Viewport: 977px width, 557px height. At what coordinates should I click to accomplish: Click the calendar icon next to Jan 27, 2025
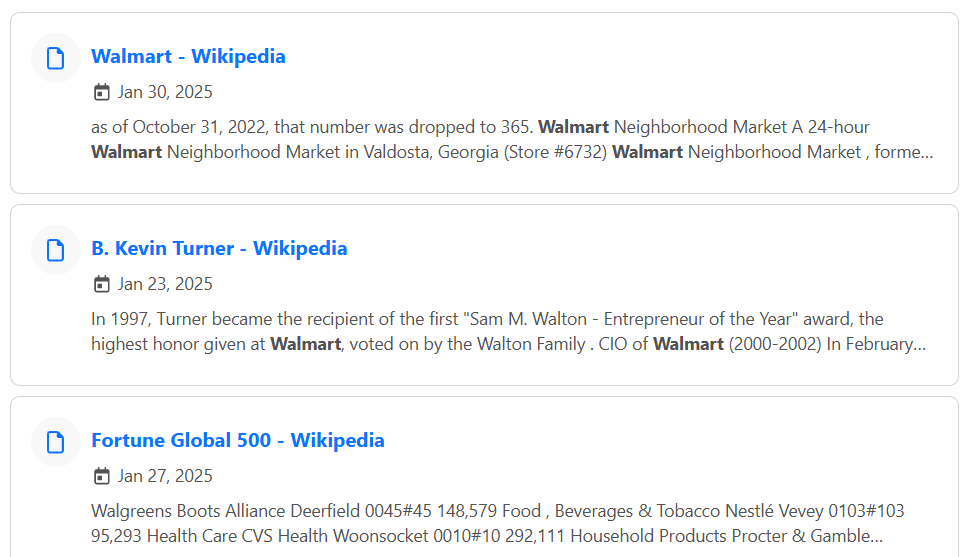point(102,476)
